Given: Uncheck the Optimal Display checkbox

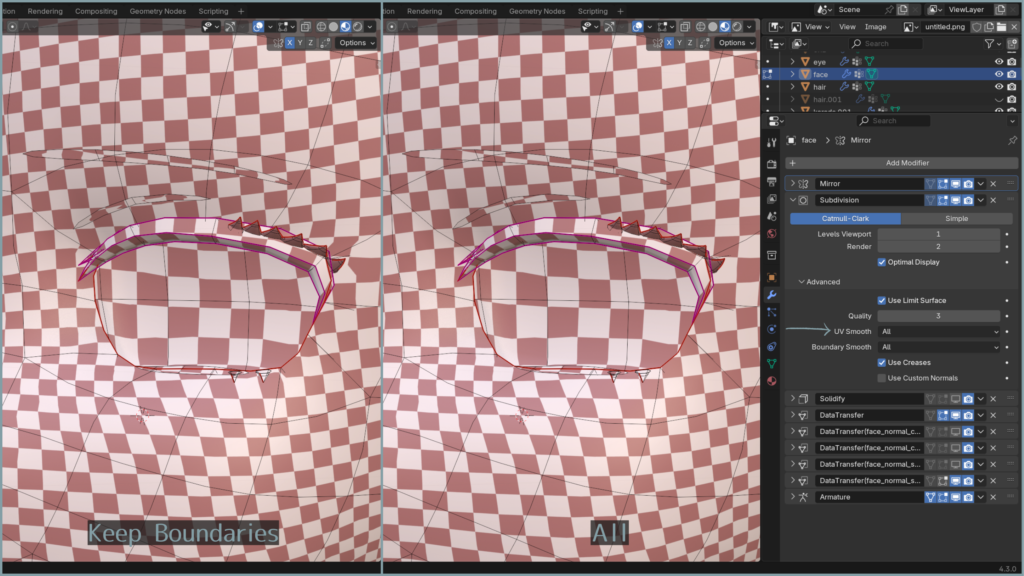Looking at the screenshot, I should coord(881,262).
